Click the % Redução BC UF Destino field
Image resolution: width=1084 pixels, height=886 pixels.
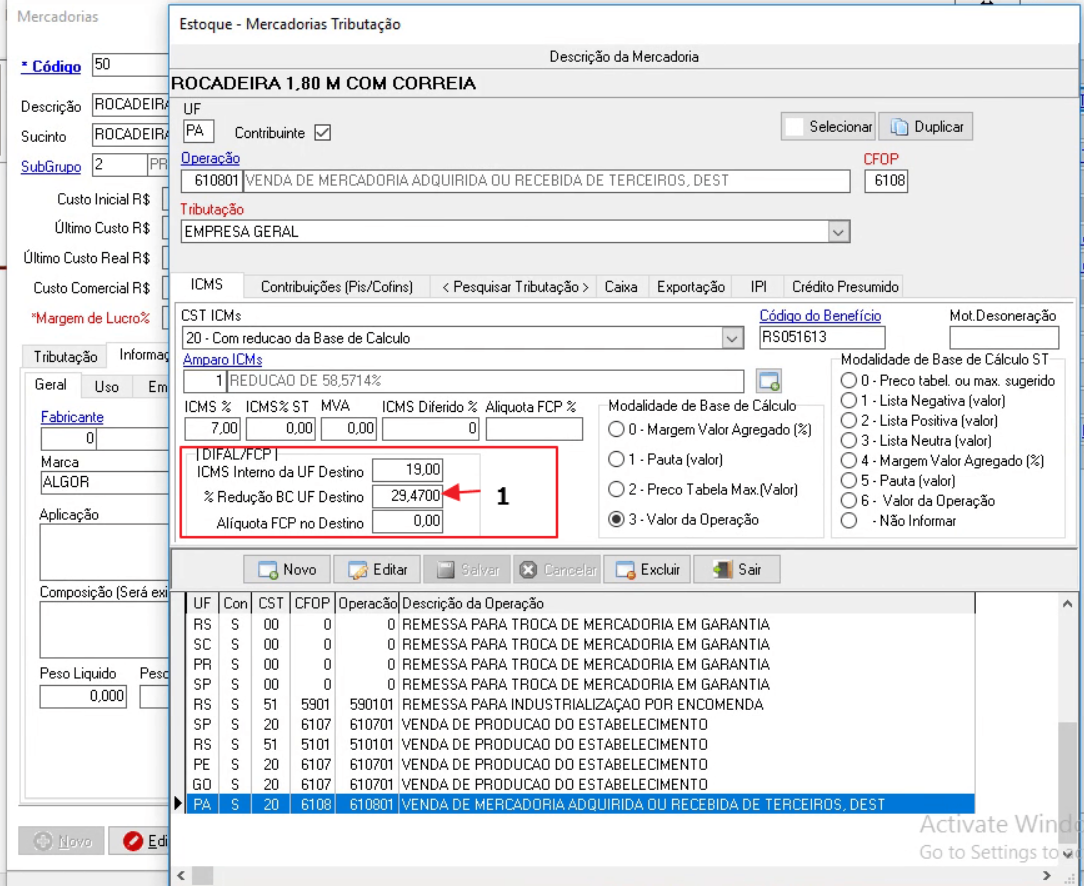(x=407, y=496)
